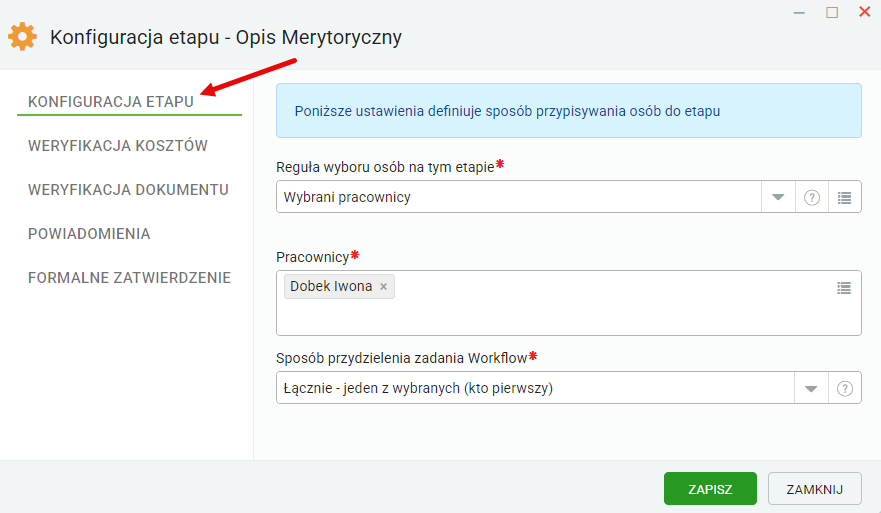Image resolution: width=881 pixels, height=513 pixels.
Task: Click the green Zapisz button
Action: pyautogui.click(x=710, y=489)
